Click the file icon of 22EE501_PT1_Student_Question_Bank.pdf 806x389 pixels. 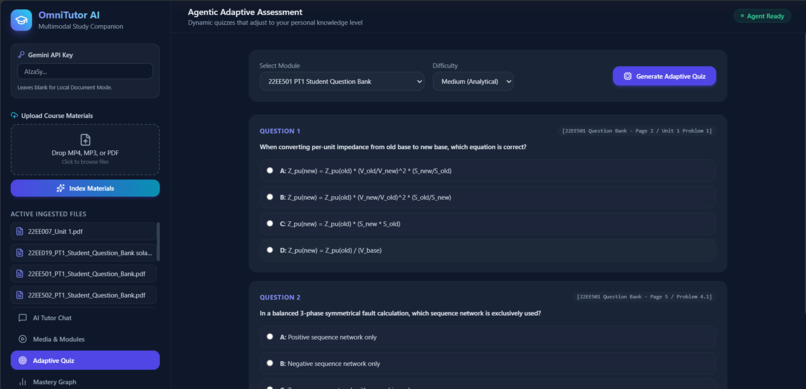tap(20, 274)
